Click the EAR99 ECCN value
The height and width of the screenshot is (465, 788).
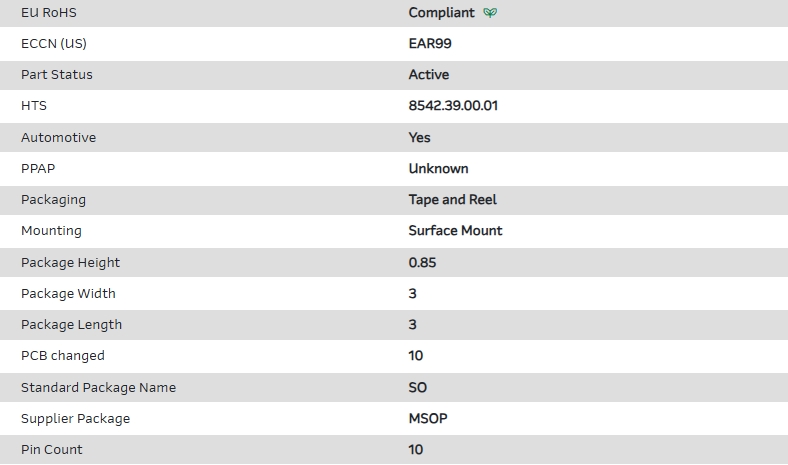[x=430, y=44]
